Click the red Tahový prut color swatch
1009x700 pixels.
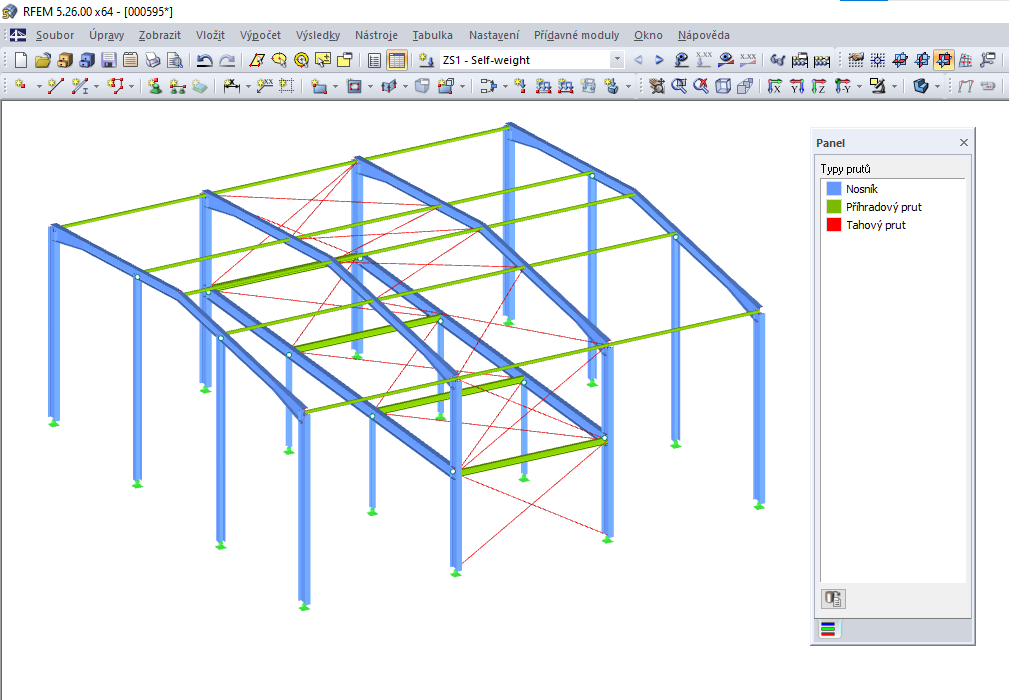[834, 225]
